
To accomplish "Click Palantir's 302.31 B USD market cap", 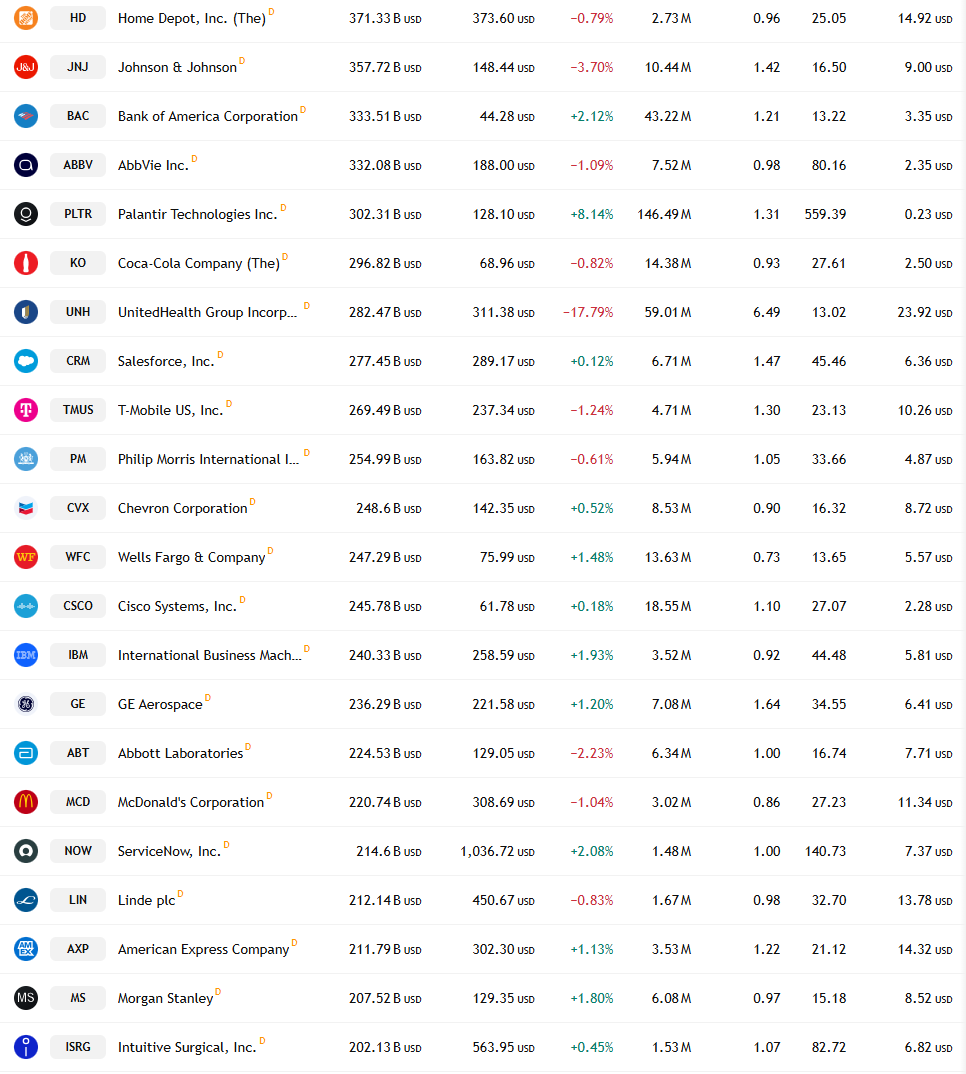I will pyautogui.click(x=385, y=214).
